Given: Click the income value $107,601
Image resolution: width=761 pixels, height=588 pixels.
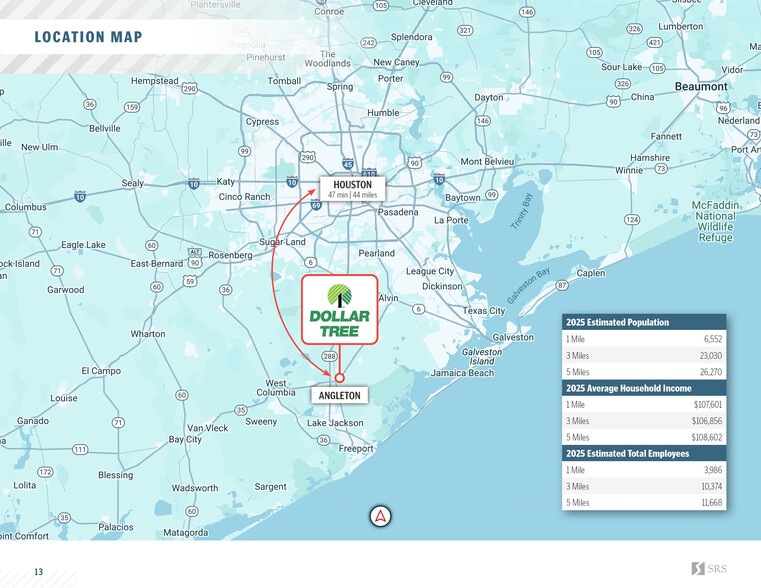Looking at the screenshot, I should click(x=708, y=405).
